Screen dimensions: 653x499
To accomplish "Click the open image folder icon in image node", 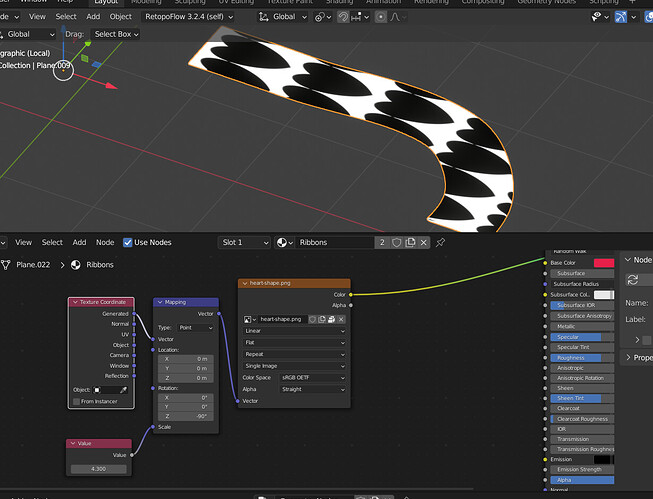I will [331, 319].
